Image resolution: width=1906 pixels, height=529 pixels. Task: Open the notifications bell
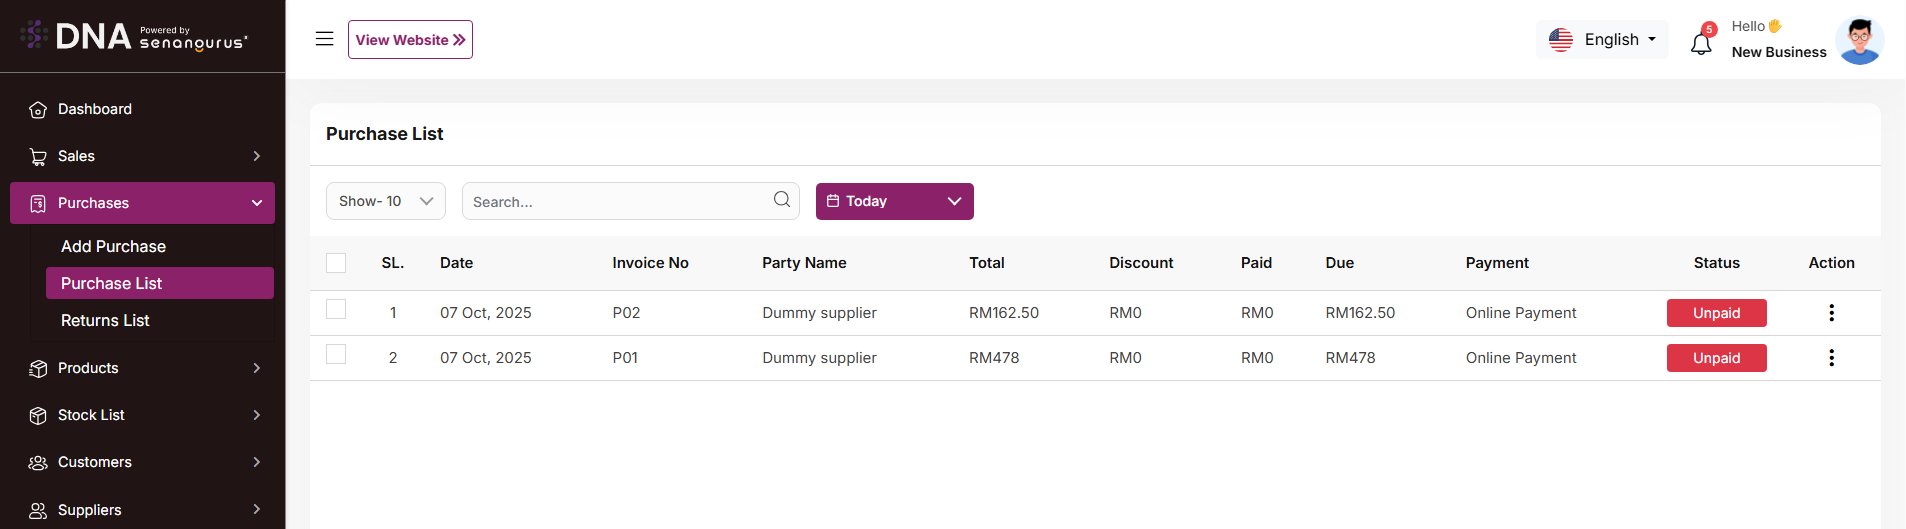pos(1701,43)
